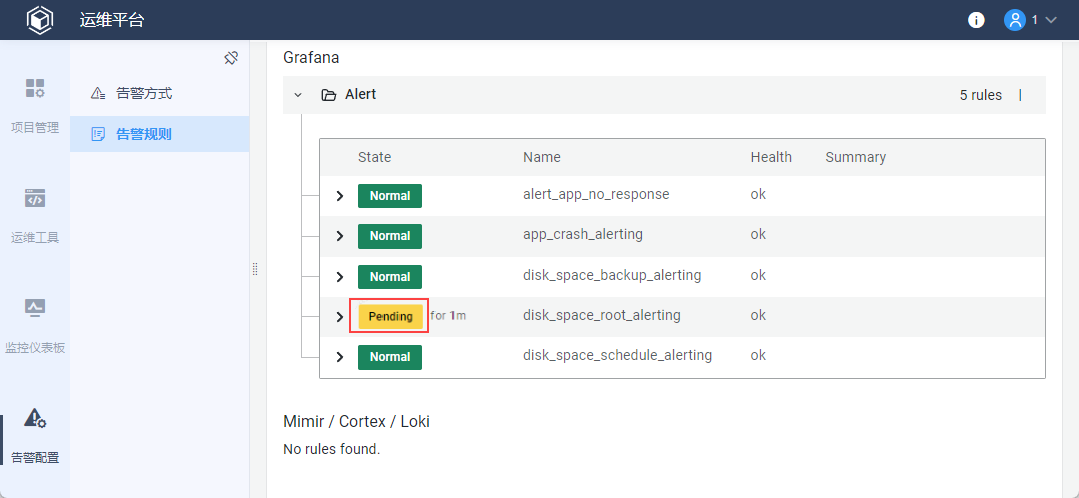This screenshot has width=1079, height=498.
Task: Click the sidebar resize drag handle
Action: coord(255,269)
